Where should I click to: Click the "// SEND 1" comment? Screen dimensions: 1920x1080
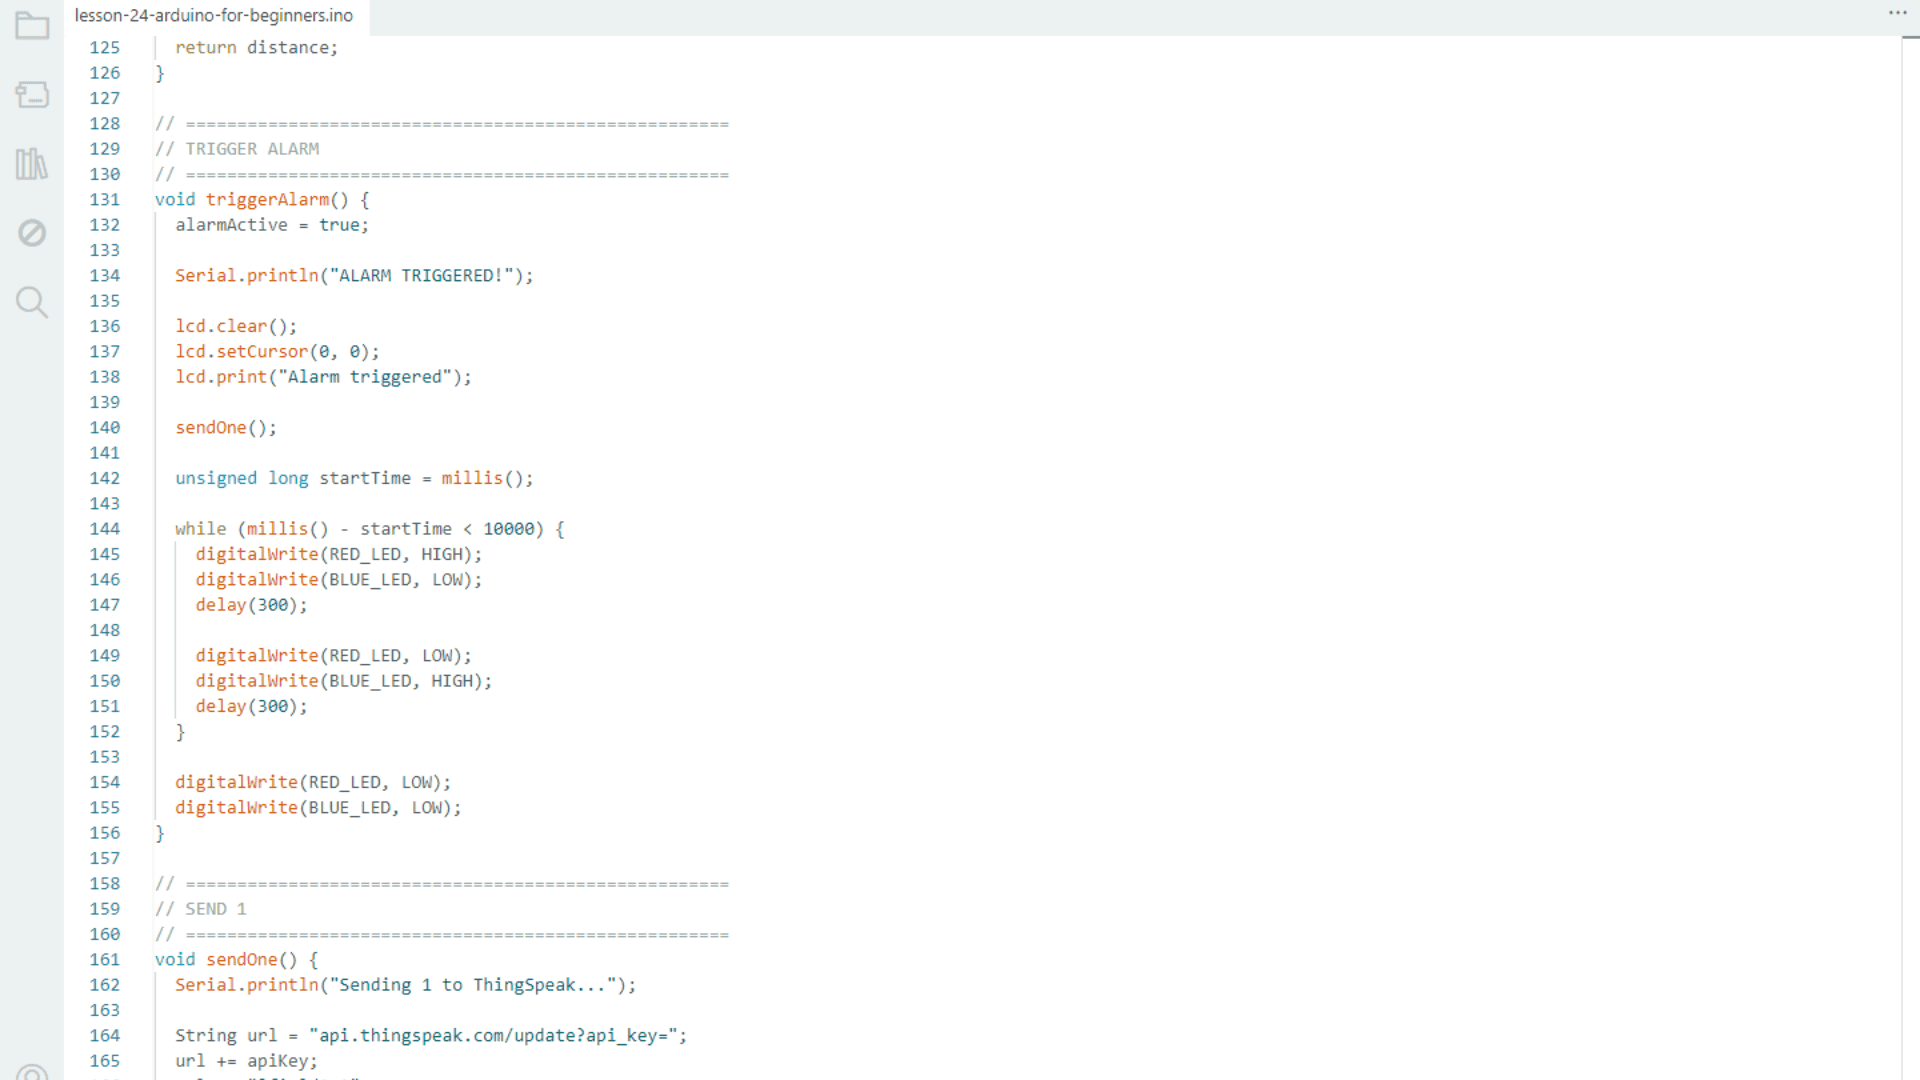click(201, 909)
